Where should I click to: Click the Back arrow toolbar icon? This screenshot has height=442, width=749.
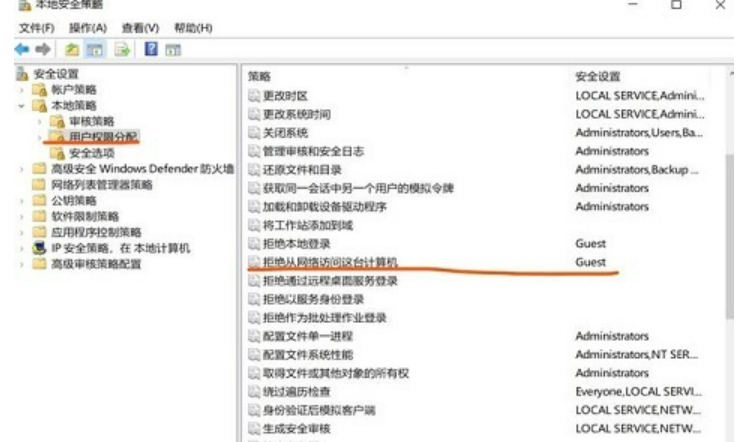click(21, 49)
